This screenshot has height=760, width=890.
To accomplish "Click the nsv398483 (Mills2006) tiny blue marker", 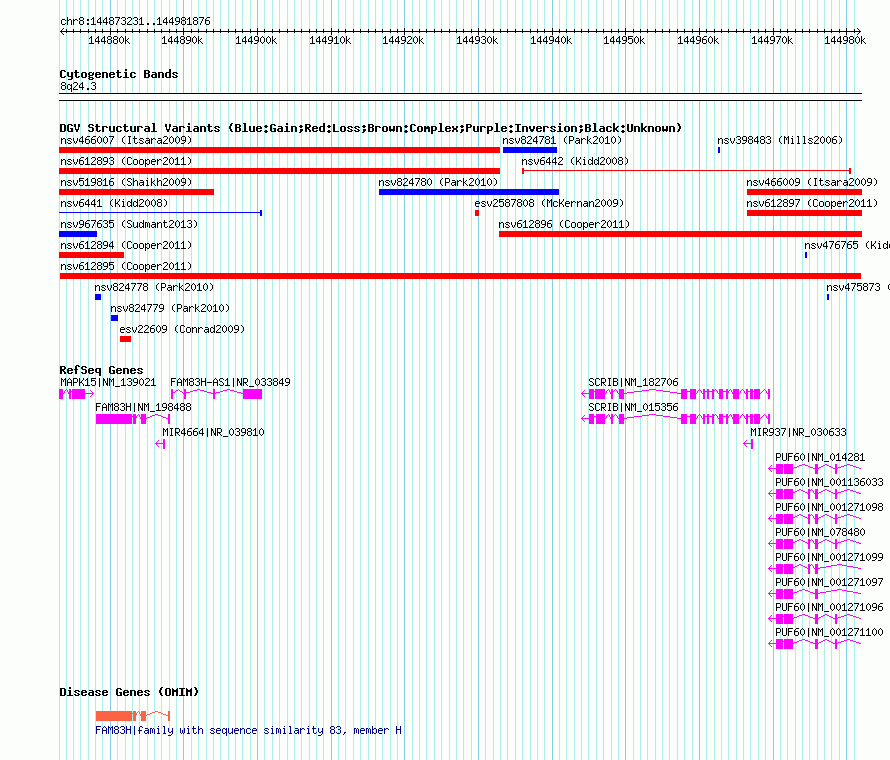I will pos(719,150).
